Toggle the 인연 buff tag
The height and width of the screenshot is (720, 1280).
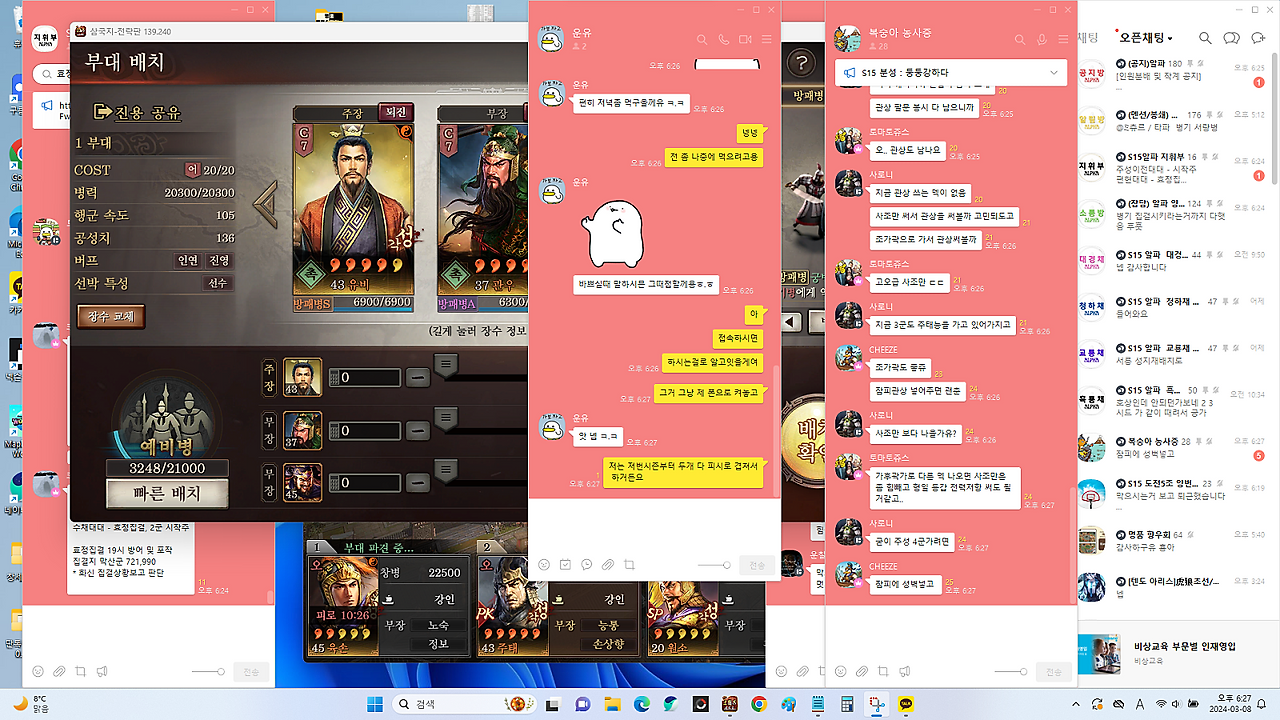[x=189, y=261]
